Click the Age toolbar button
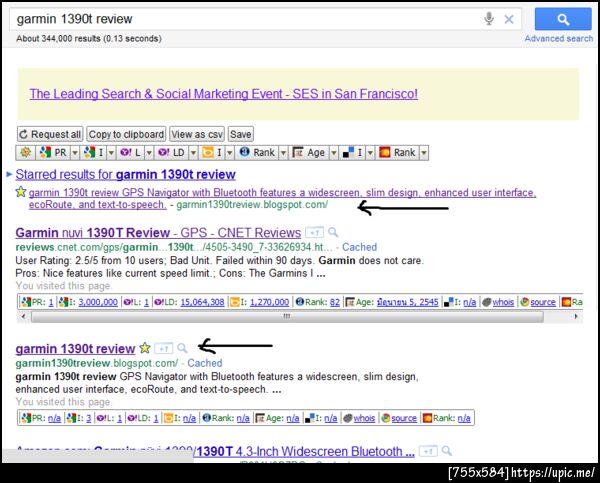Image resolution: width=600 pixels, height=483 pixels. [x=309, y=152]
